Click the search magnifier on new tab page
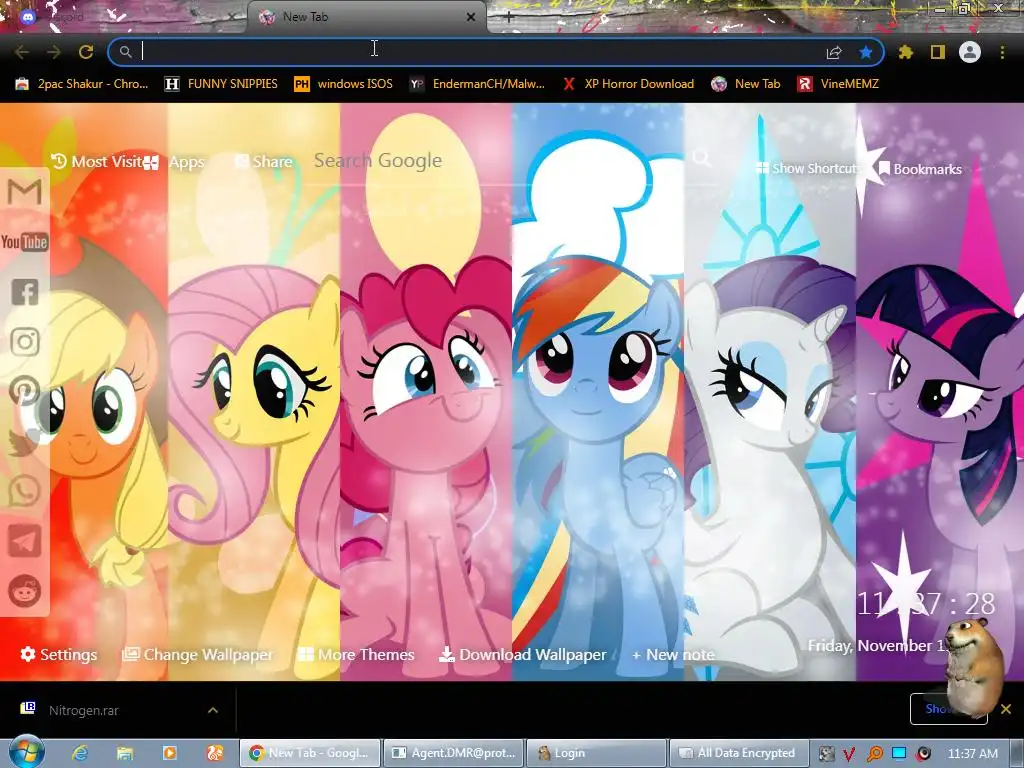This screenshot has height=768, width=1024. [x=702, y=158]
